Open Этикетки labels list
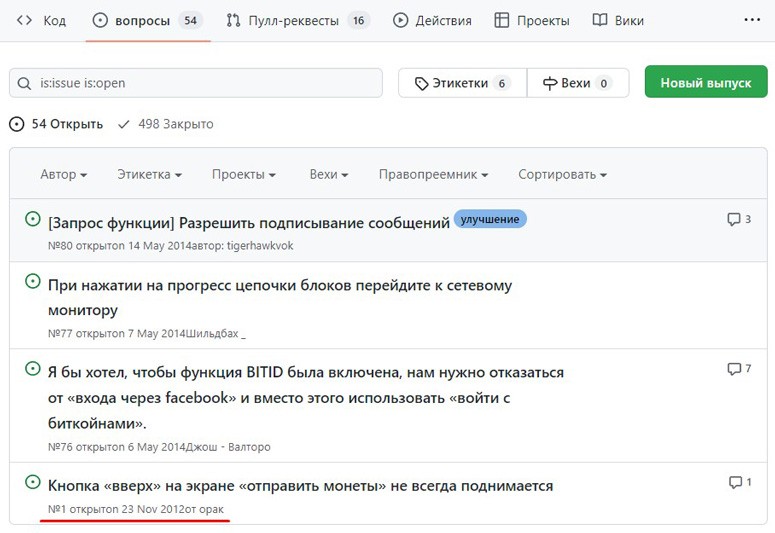Viewport: 775px width, 533px height. click(463, 83)
